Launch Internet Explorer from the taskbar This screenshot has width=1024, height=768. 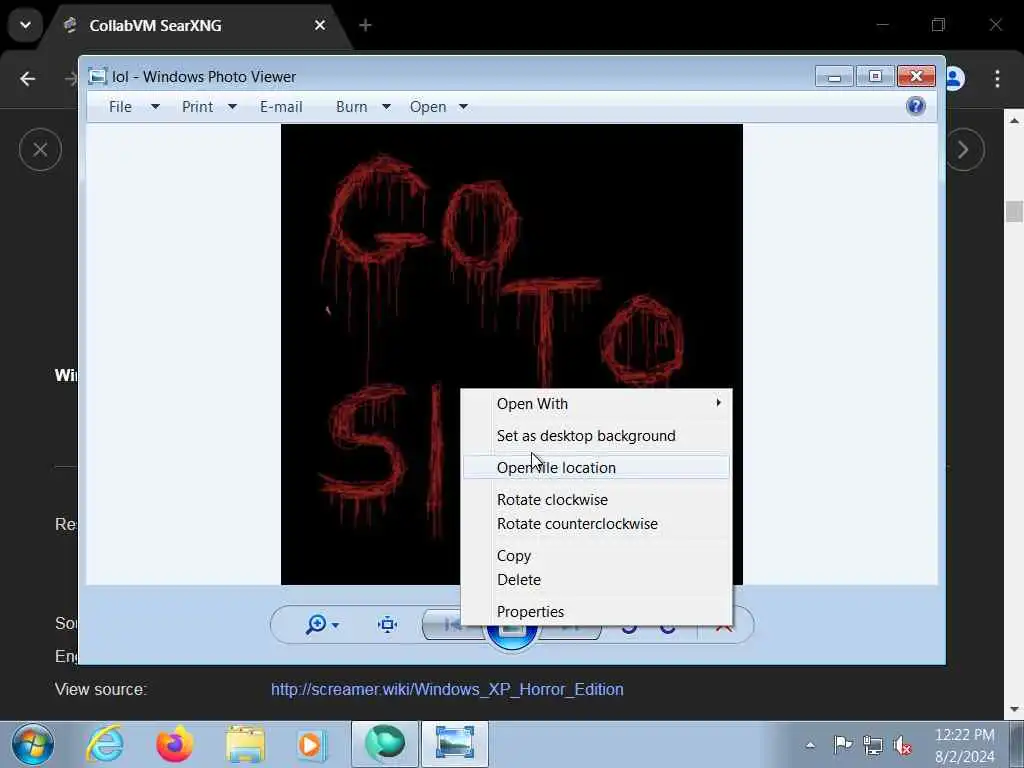[x=105, y=744]
